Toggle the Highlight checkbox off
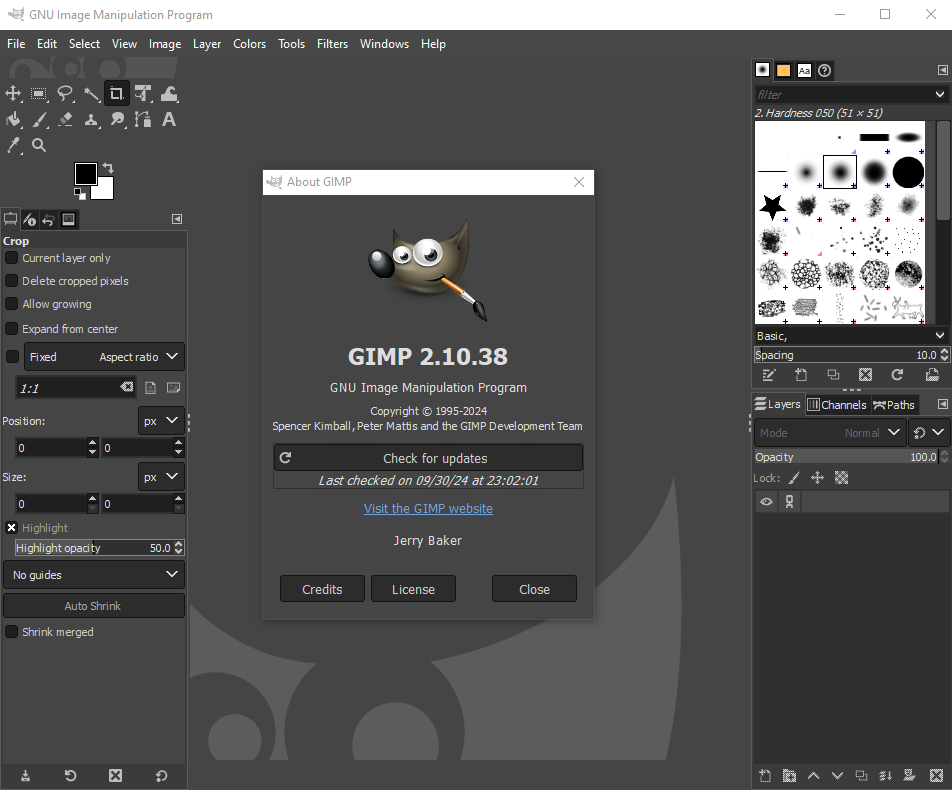Viewport: 952px width, 790px height. tap(12, 528)
